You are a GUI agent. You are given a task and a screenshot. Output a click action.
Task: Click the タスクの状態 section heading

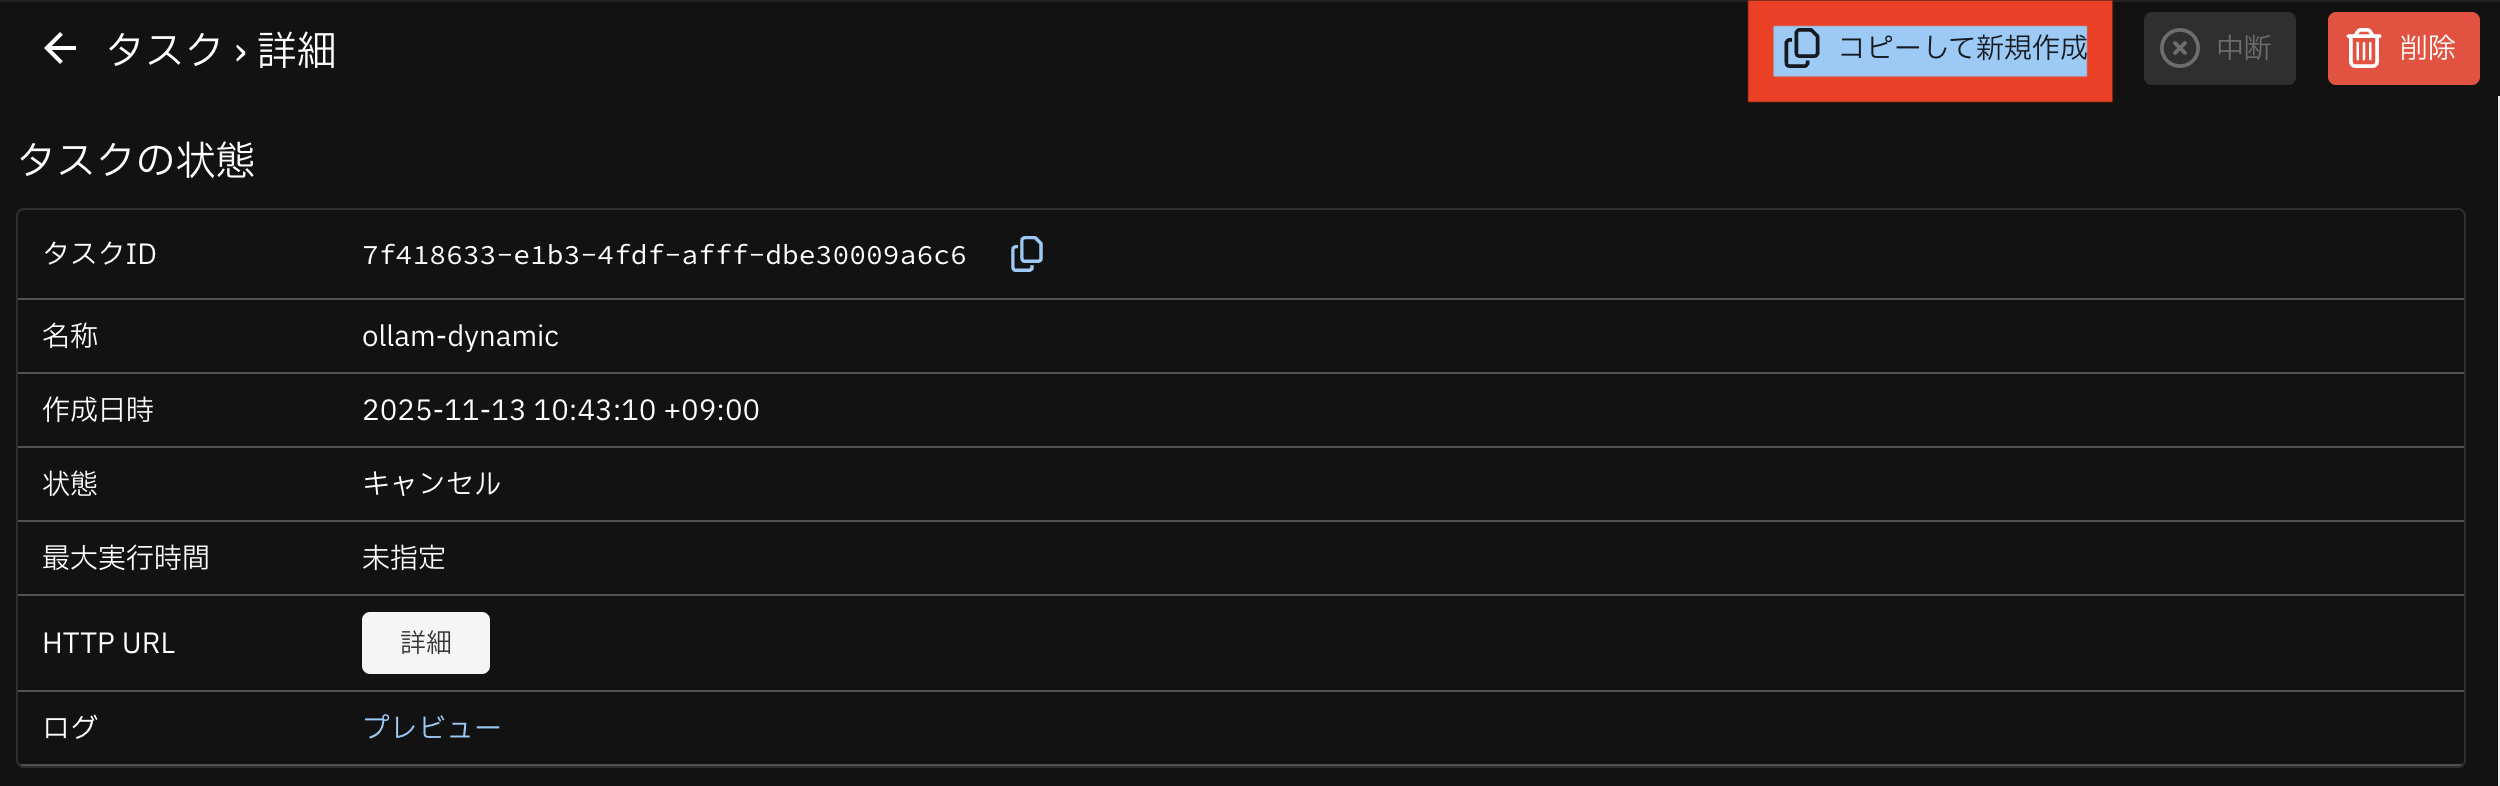coord(137,160)
